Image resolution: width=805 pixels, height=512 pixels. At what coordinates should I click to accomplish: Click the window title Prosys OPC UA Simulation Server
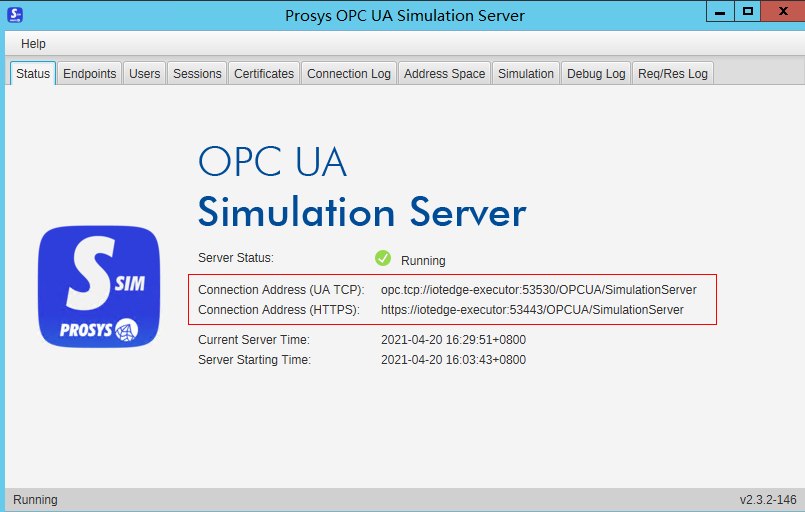pyautogui.click(x=405, y=15)
